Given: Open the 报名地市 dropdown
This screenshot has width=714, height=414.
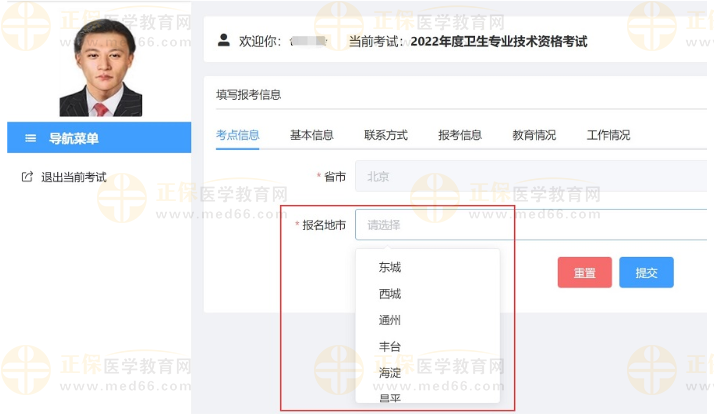Looking at the screenshot, I should [x=530, y=225].
